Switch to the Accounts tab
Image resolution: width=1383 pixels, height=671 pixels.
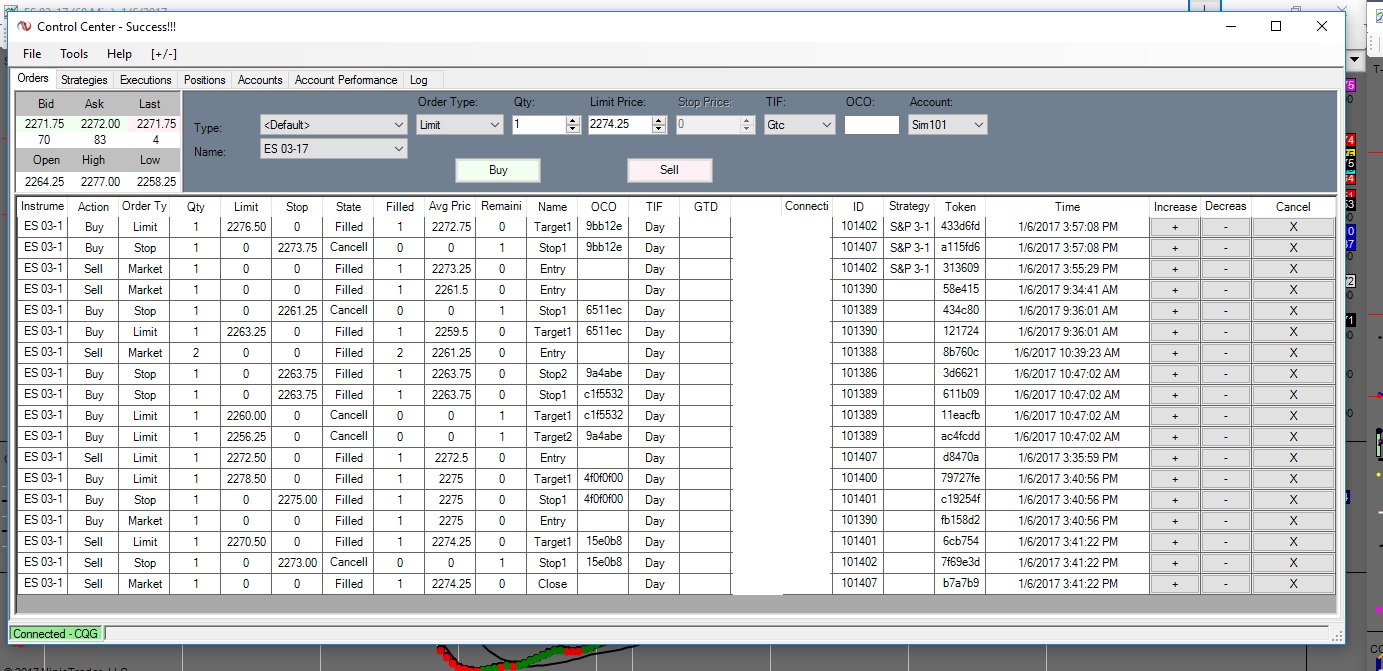(260, 80)
